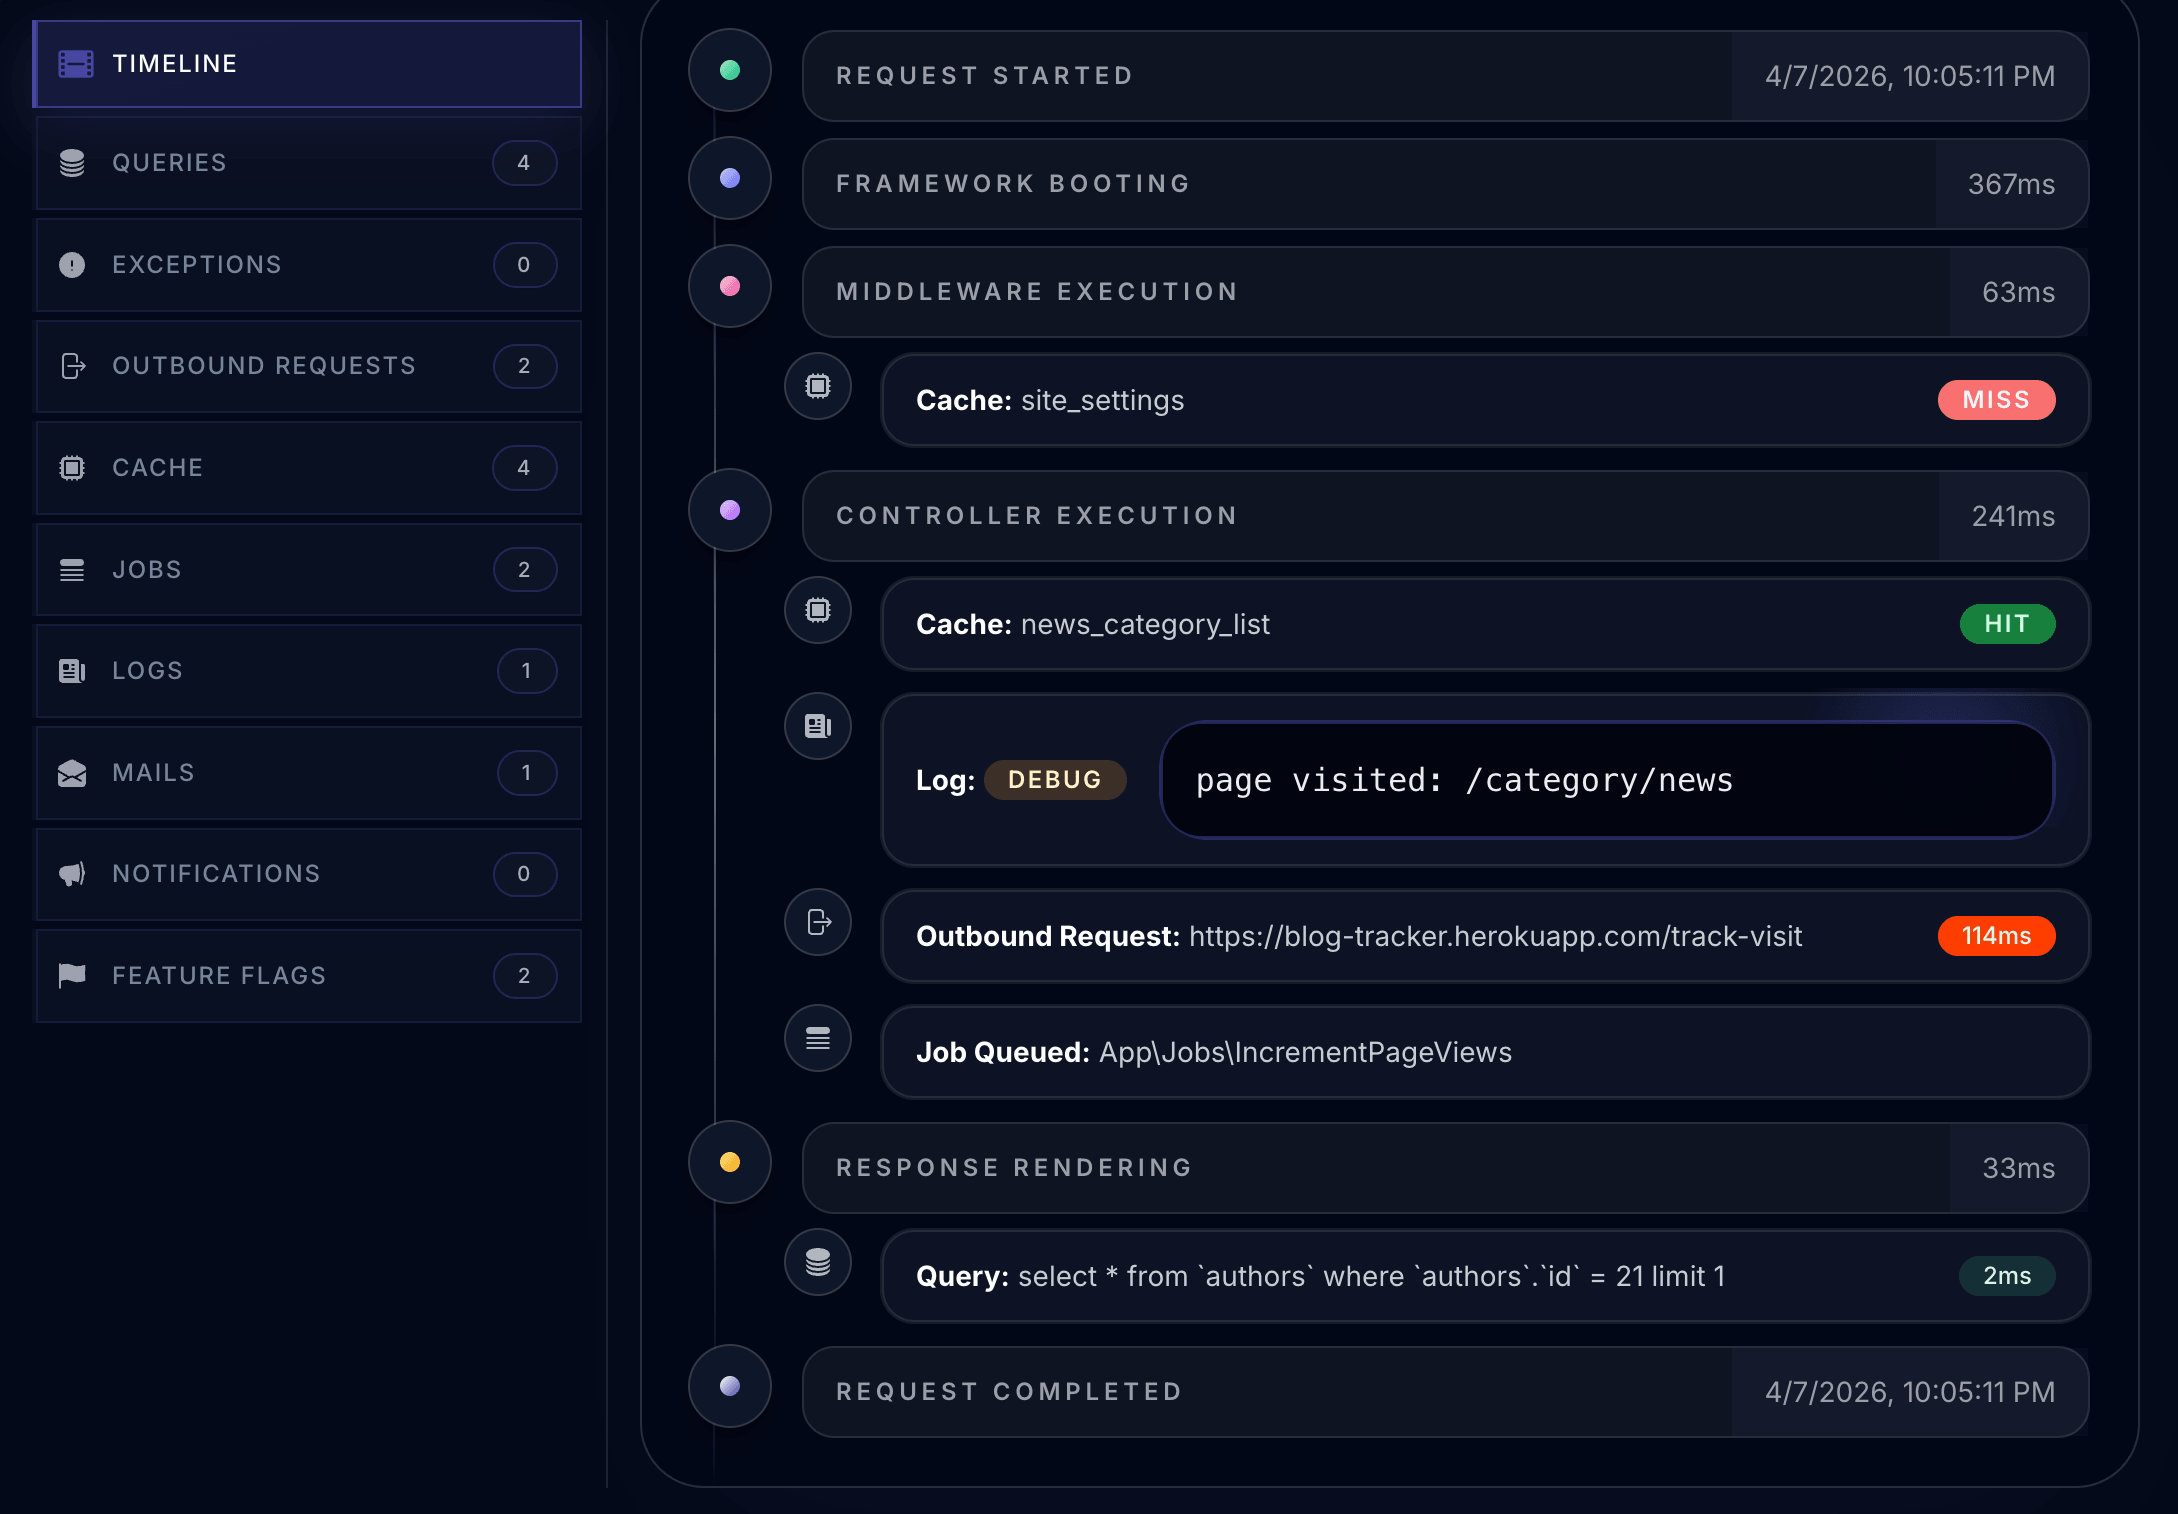Open the Timeline tab
This screenshot has height=1514, width=2178.
tap(307, 64)
